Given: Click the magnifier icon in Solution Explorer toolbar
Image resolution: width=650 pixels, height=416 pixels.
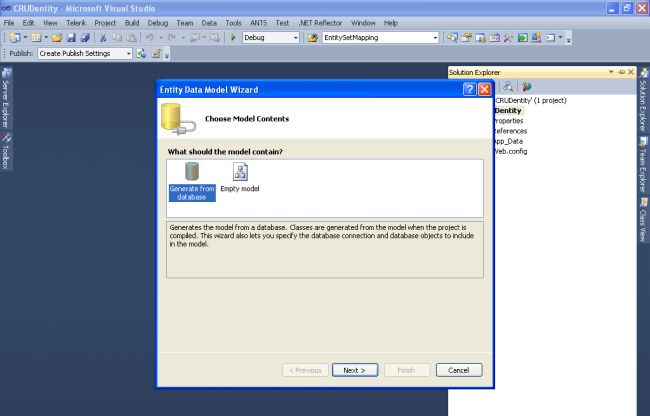Looking at the screenshot, I should (x=508, y=87).
